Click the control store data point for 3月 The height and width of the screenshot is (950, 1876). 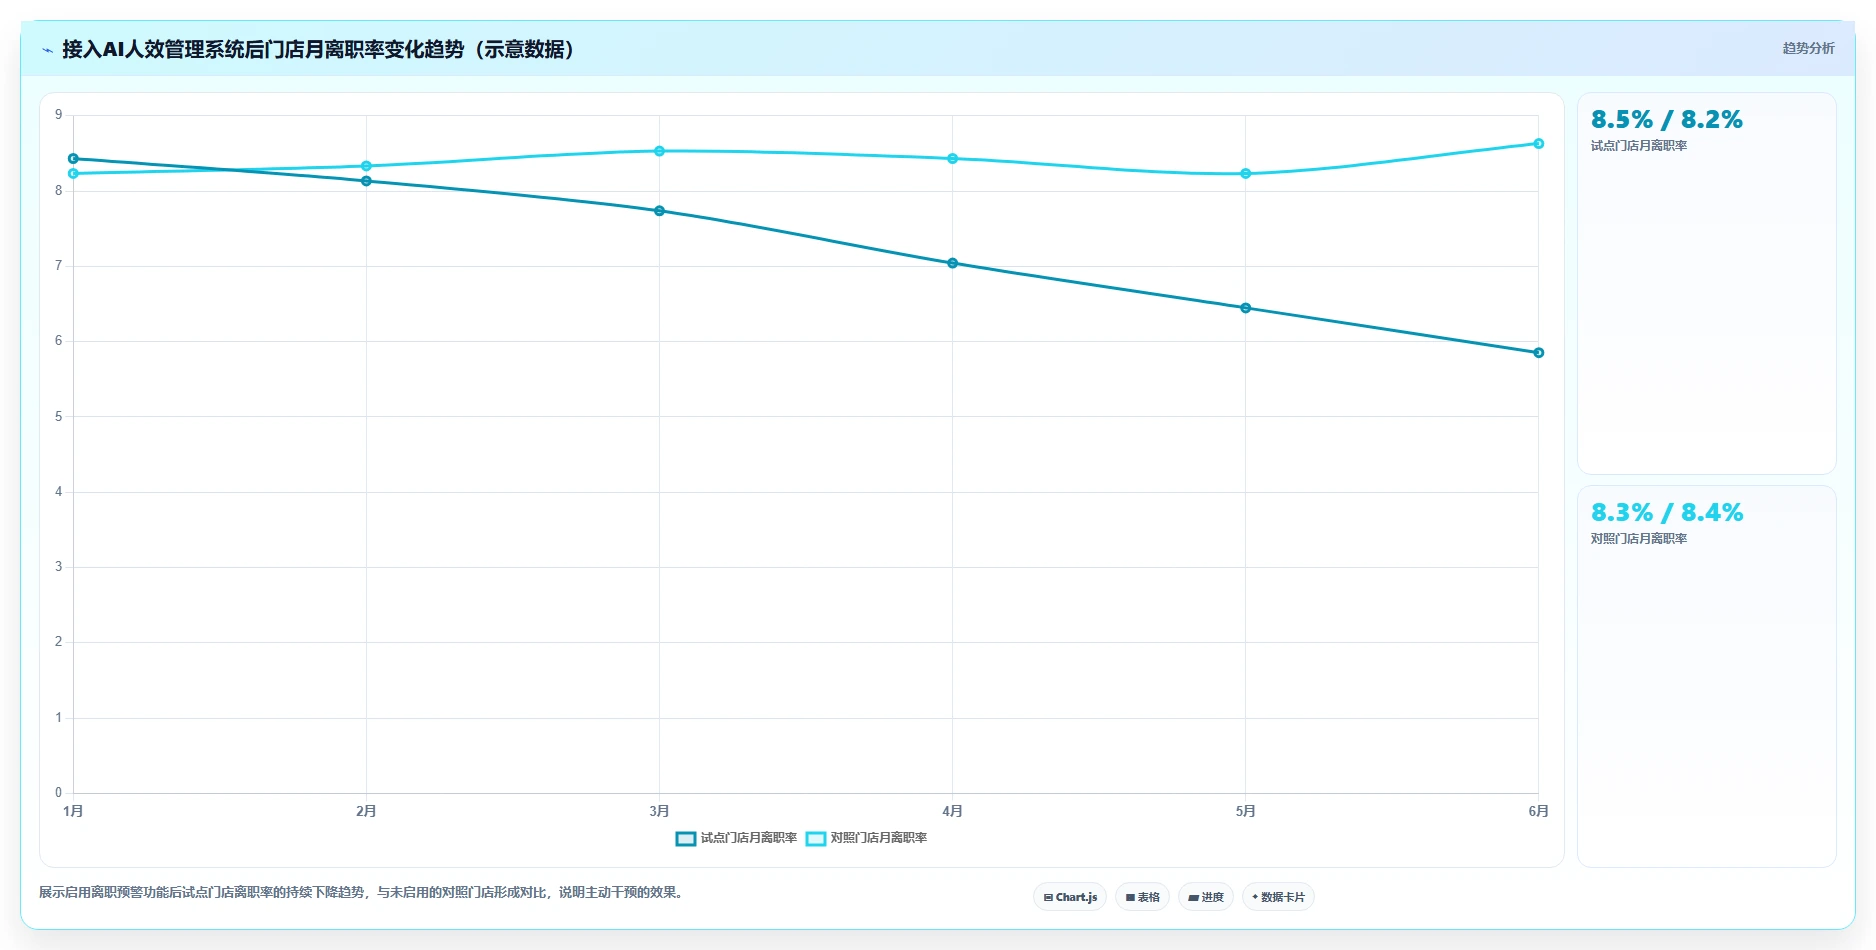pos(659,151)
